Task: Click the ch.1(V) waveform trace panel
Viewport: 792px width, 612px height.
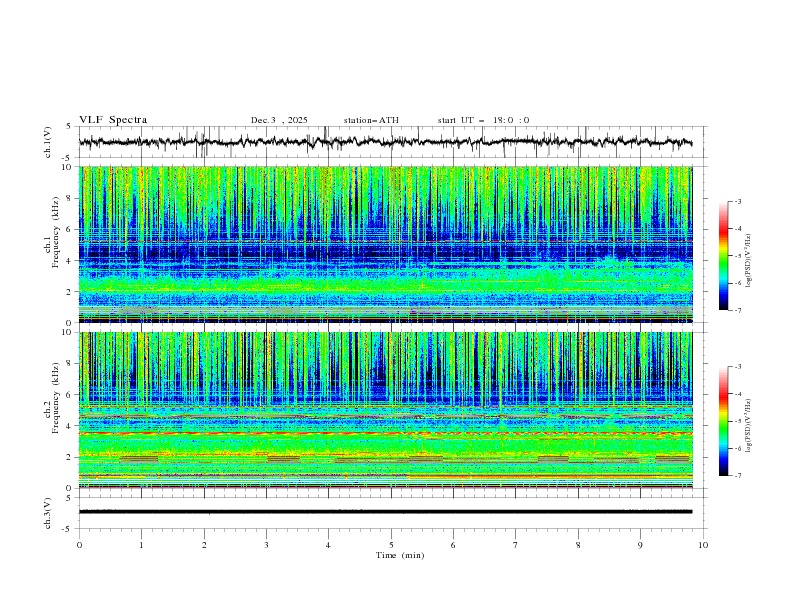Action: [391, 142]
